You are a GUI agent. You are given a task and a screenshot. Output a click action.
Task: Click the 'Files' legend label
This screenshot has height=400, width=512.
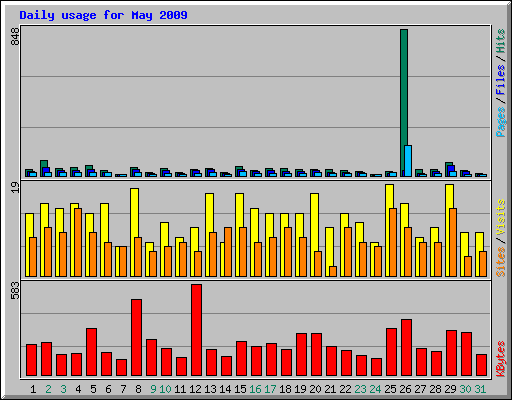tap(500, 80)
